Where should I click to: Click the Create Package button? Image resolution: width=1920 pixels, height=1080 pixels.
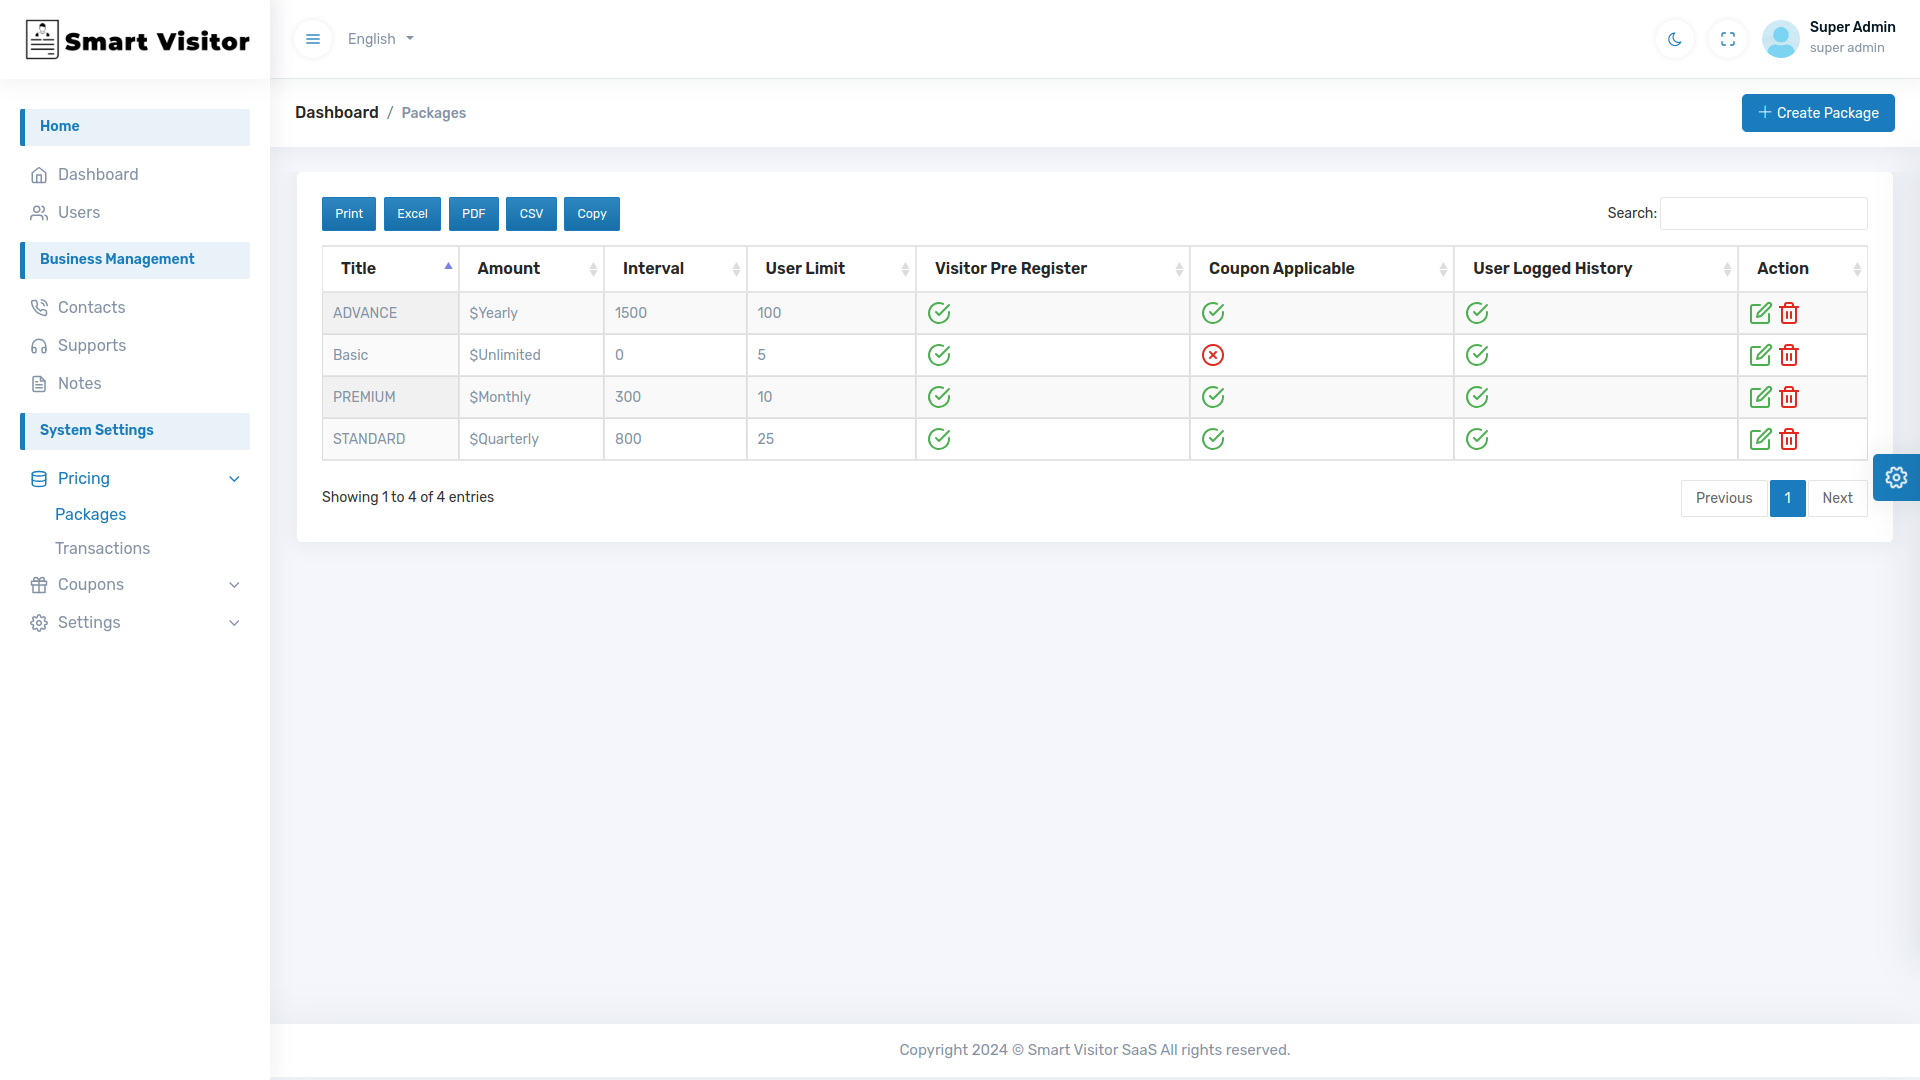tap(1817, 113)
